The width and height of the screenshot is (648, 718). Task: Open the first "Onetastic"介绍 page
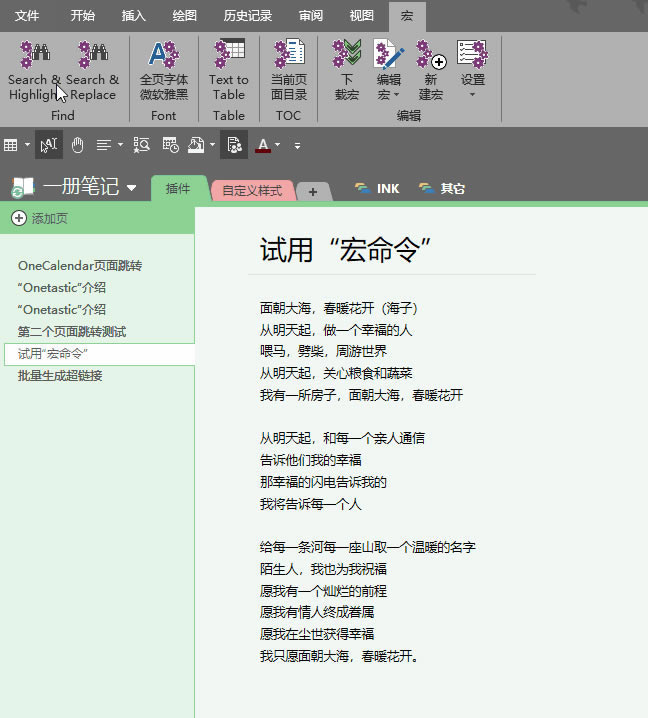point(61,288)
